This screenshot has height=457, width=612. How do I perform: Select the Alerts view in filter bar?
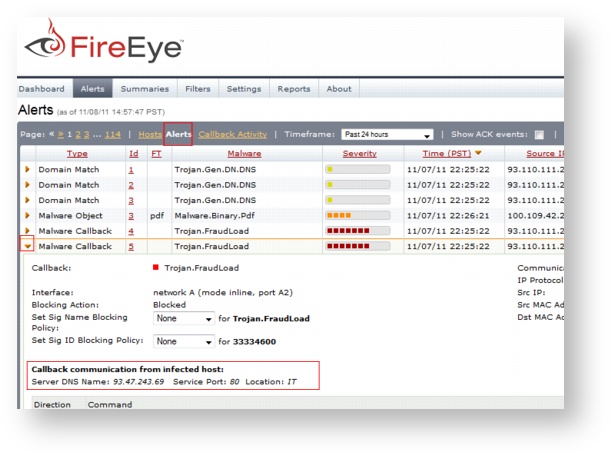[178, 134]
